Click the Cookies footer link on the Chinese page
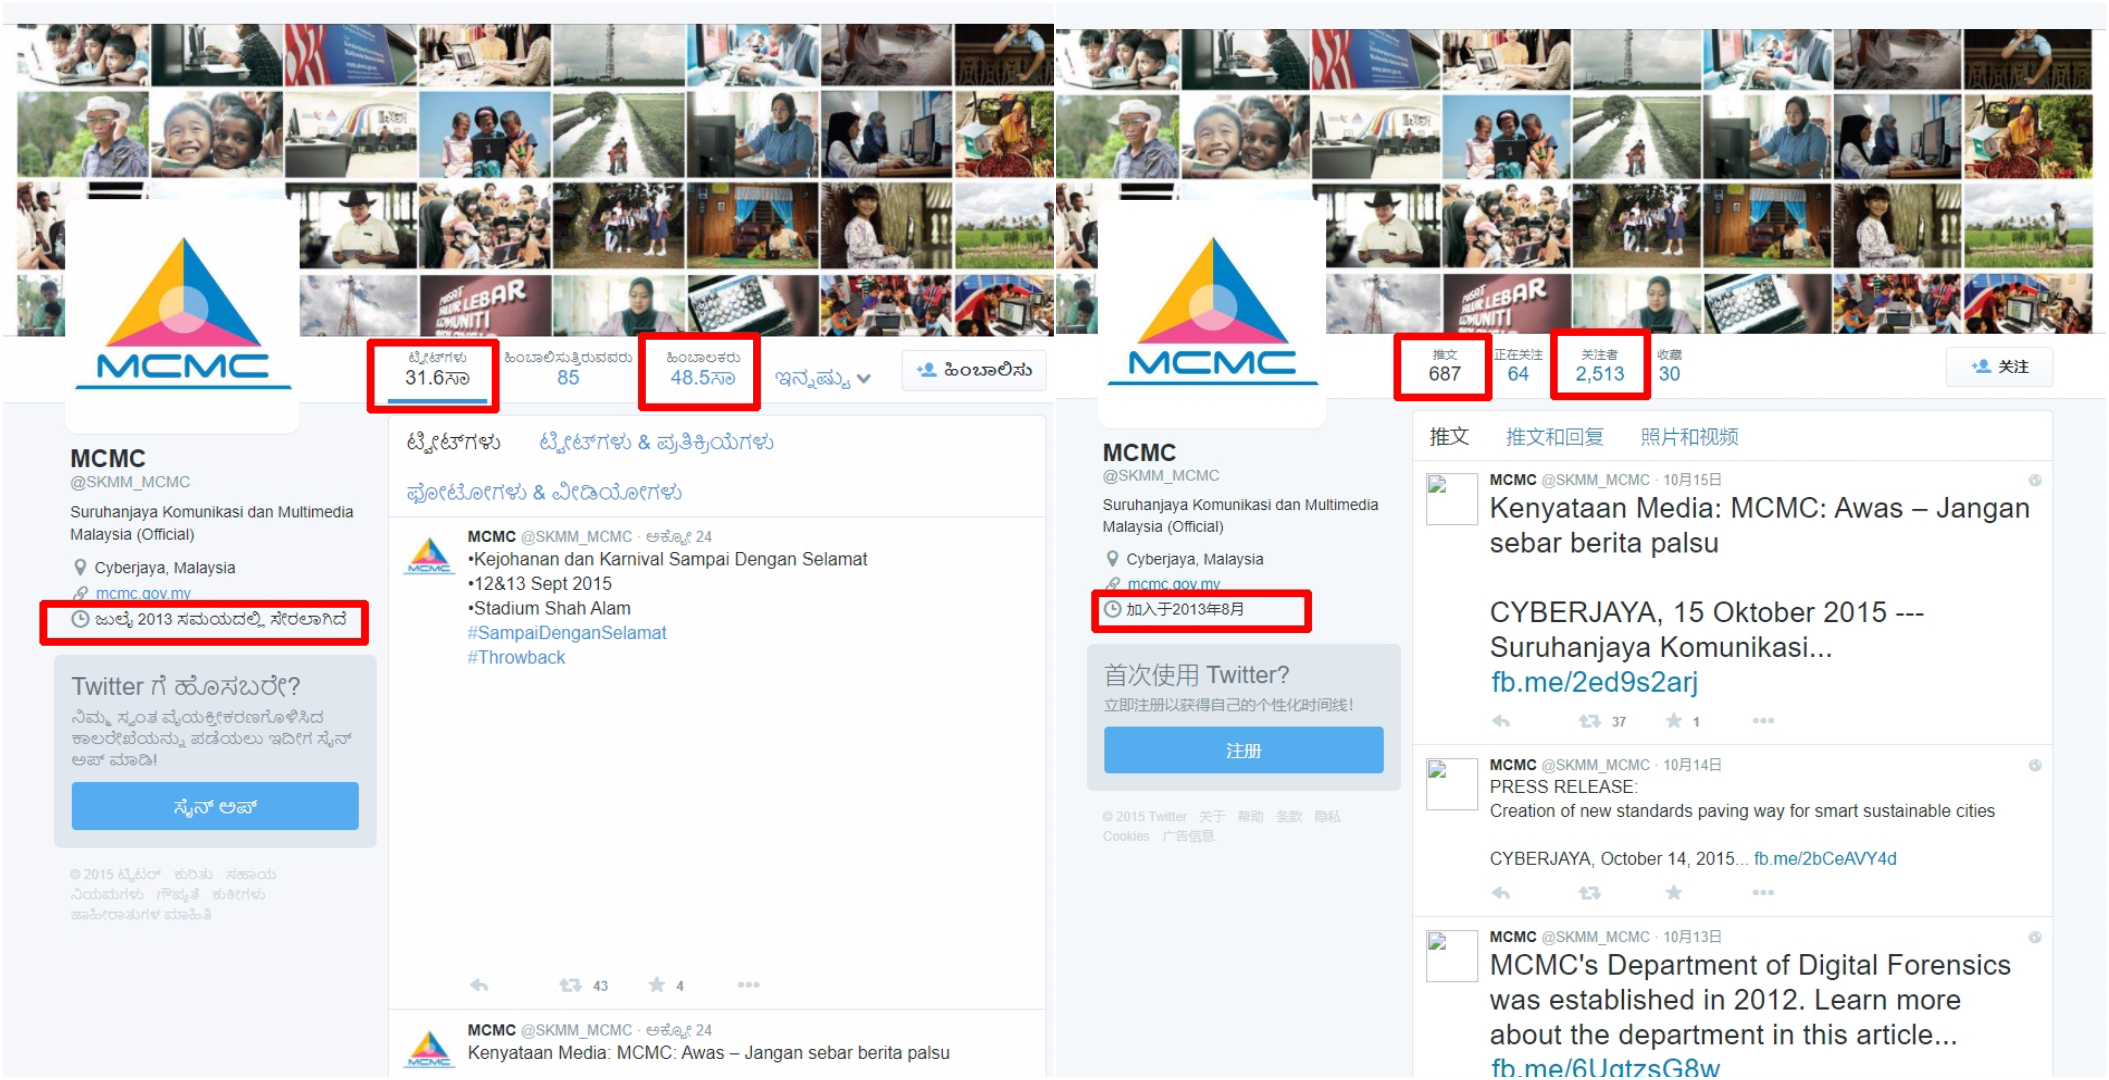The height and width of the screenshot is (1080, 2109). [x=1126, y=836]
